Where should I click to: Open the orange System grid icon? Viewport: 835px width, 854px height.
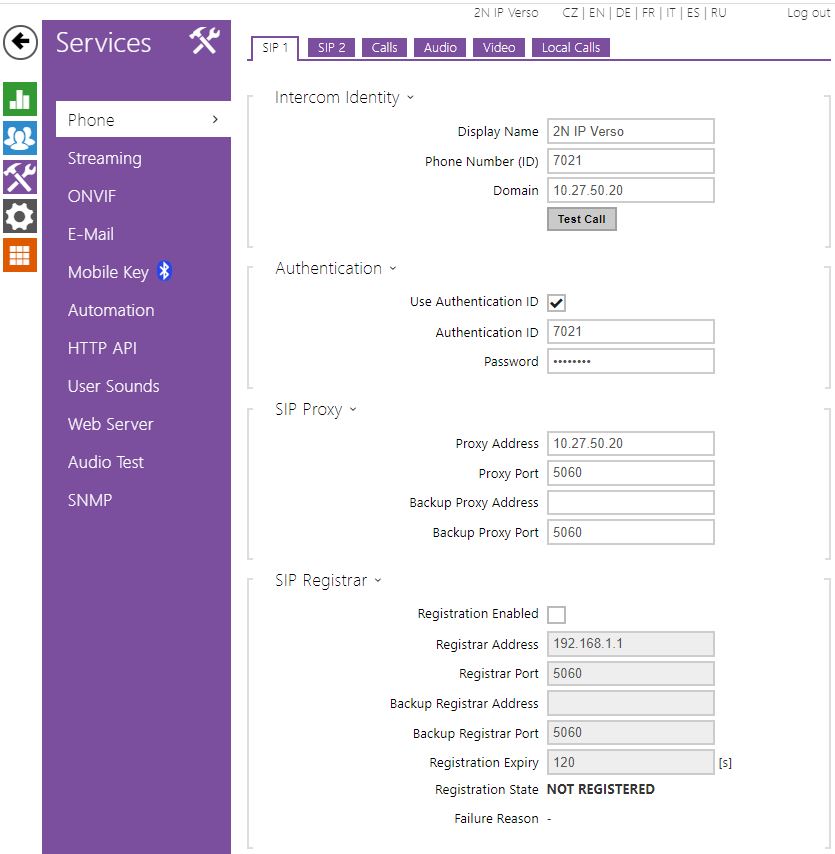[20, 254]
